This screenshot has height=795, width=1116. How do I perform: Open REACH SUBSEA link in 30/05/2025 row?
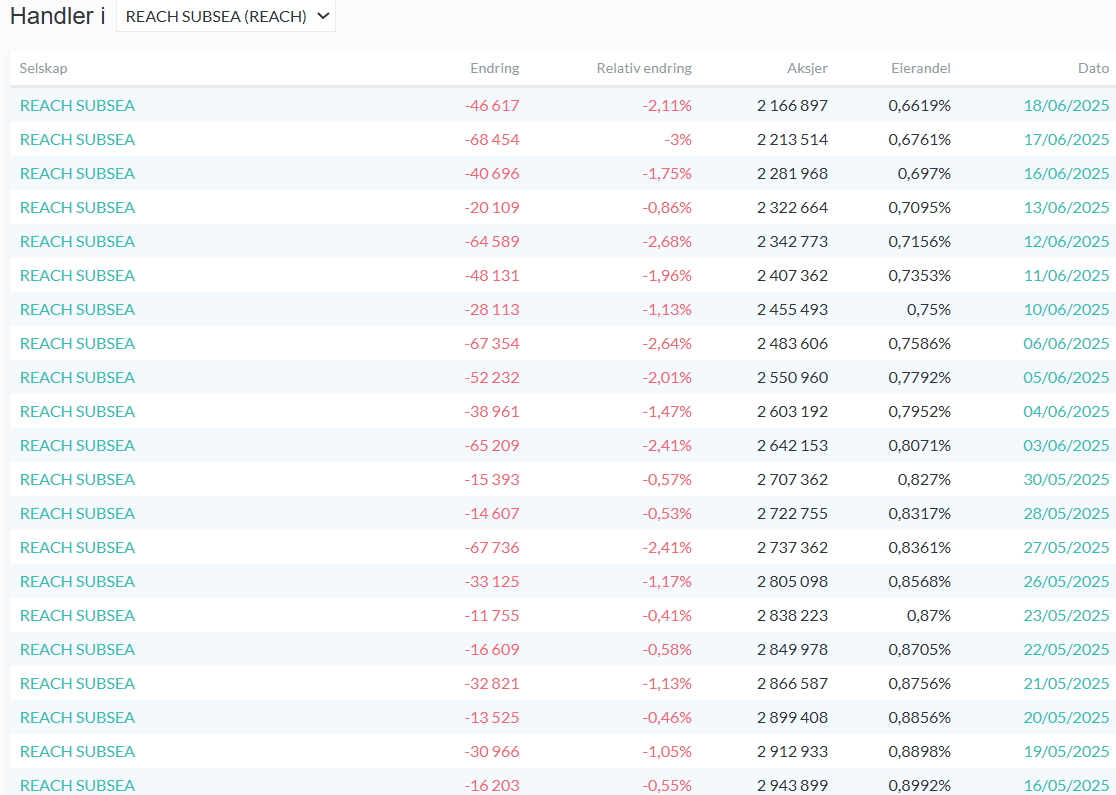pyautogui.click(x=78, y=480)
